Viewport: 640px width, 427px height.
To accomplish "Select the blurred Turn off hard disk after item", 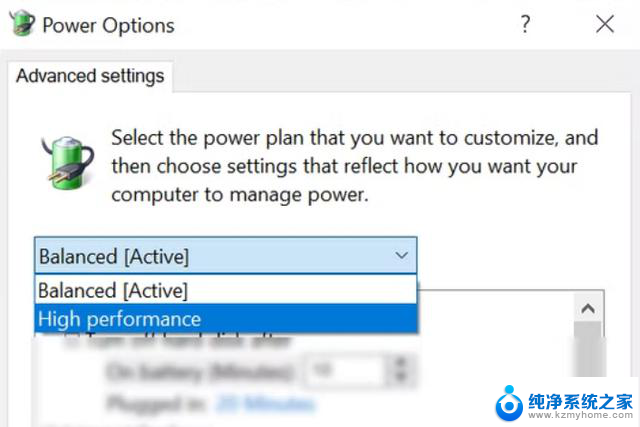I will coord(188,340).
